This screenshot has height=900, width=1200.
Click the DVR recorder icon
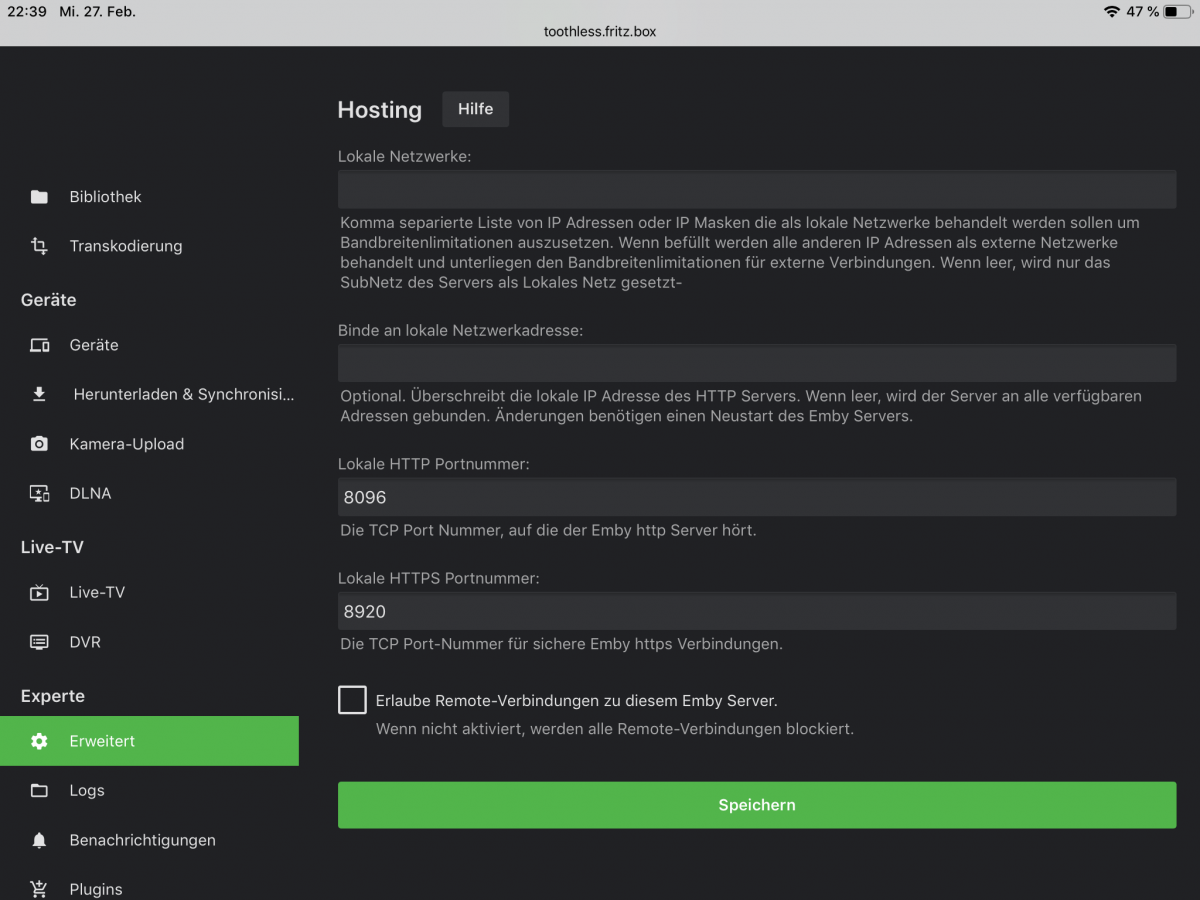click(39, 642)
